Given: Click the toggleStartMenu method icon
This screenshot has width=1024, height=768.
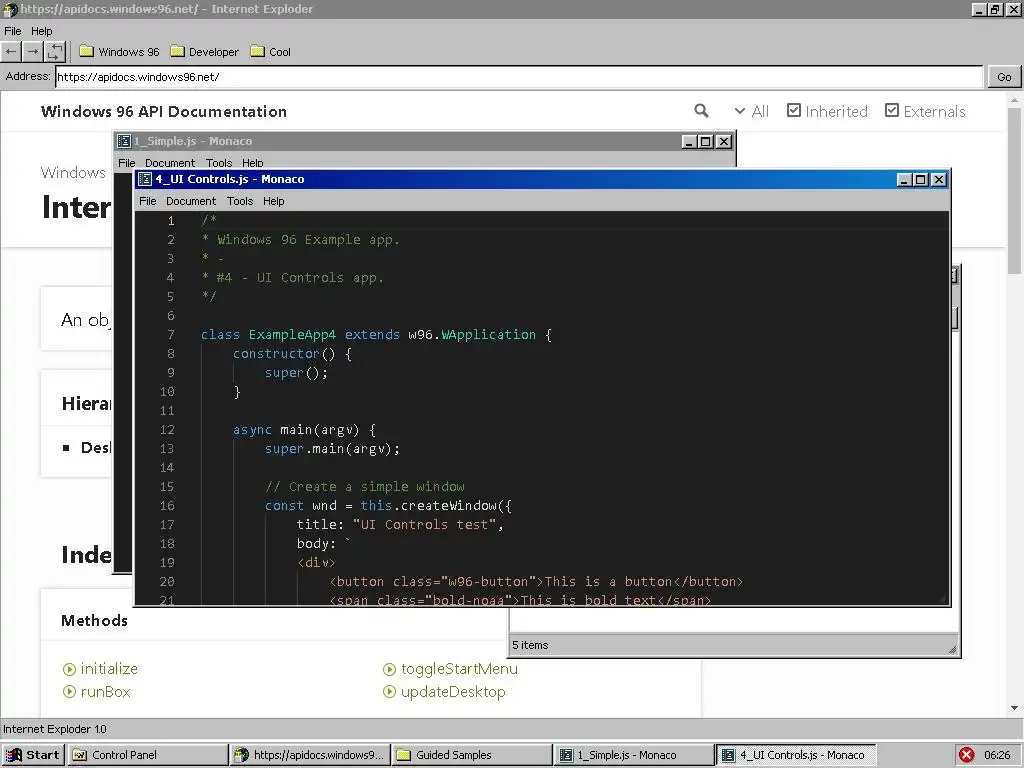Looking at the screenshot, I should tap(389, 669).
